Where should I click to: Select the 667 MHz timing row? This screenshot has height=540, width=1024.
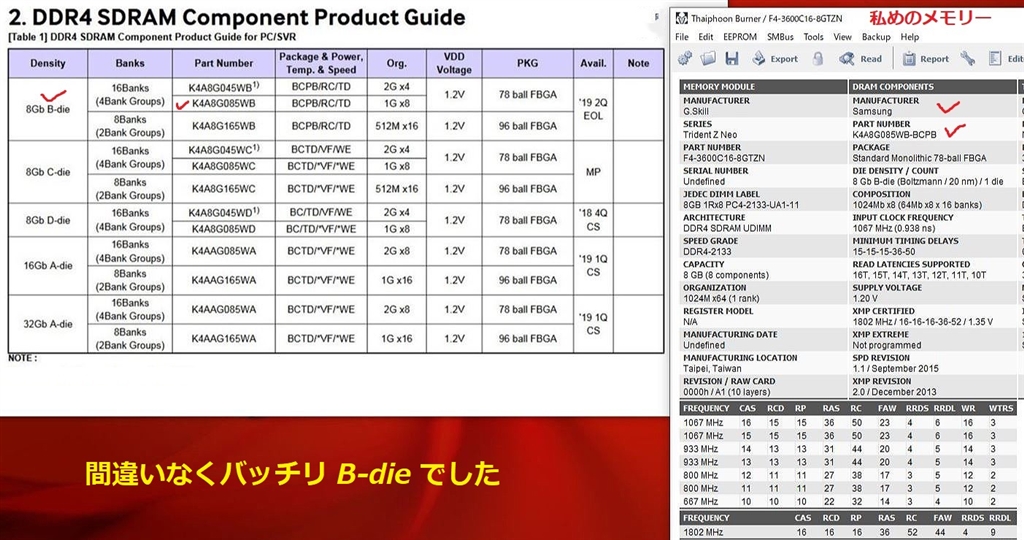pos(848,501)
